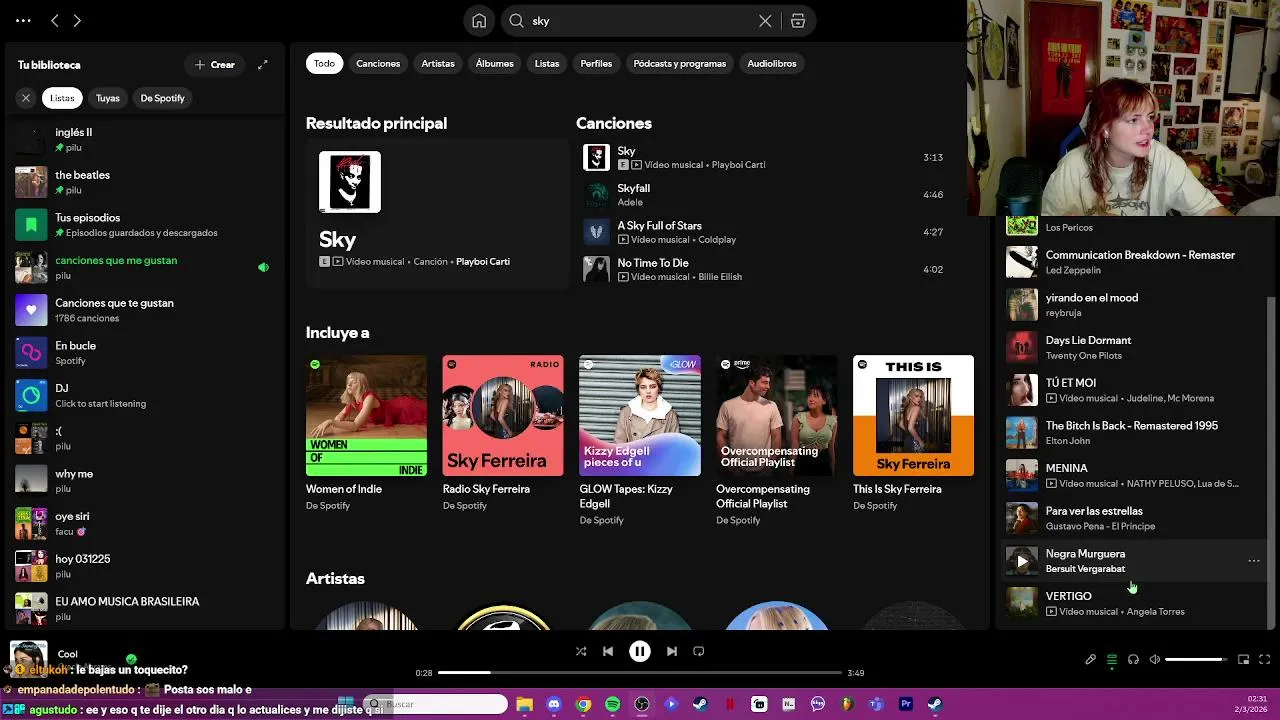Open more options for Negra Murguera
Viewport: 1280px width, 720px height.
click(x=1254, y=561)
